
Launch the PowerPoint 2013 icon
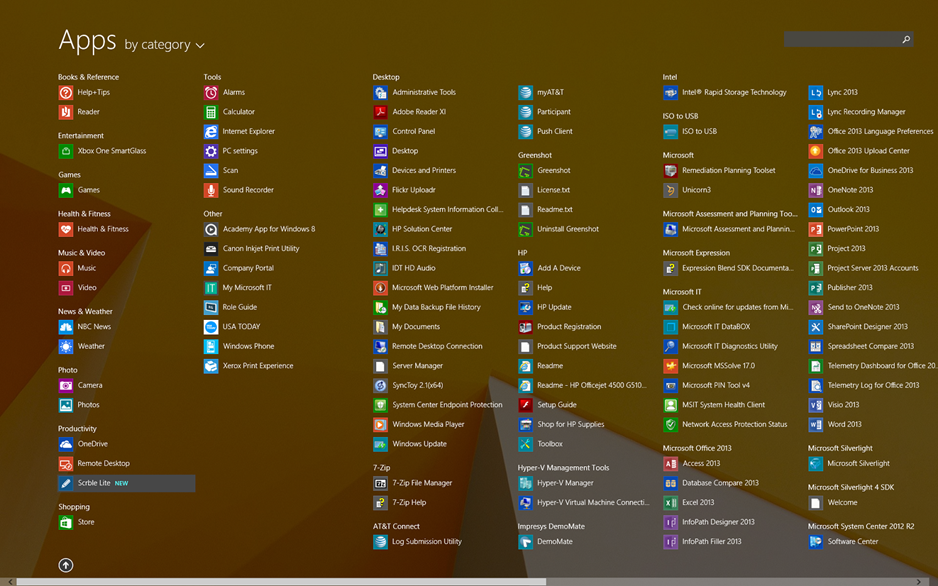click(816, 229)
